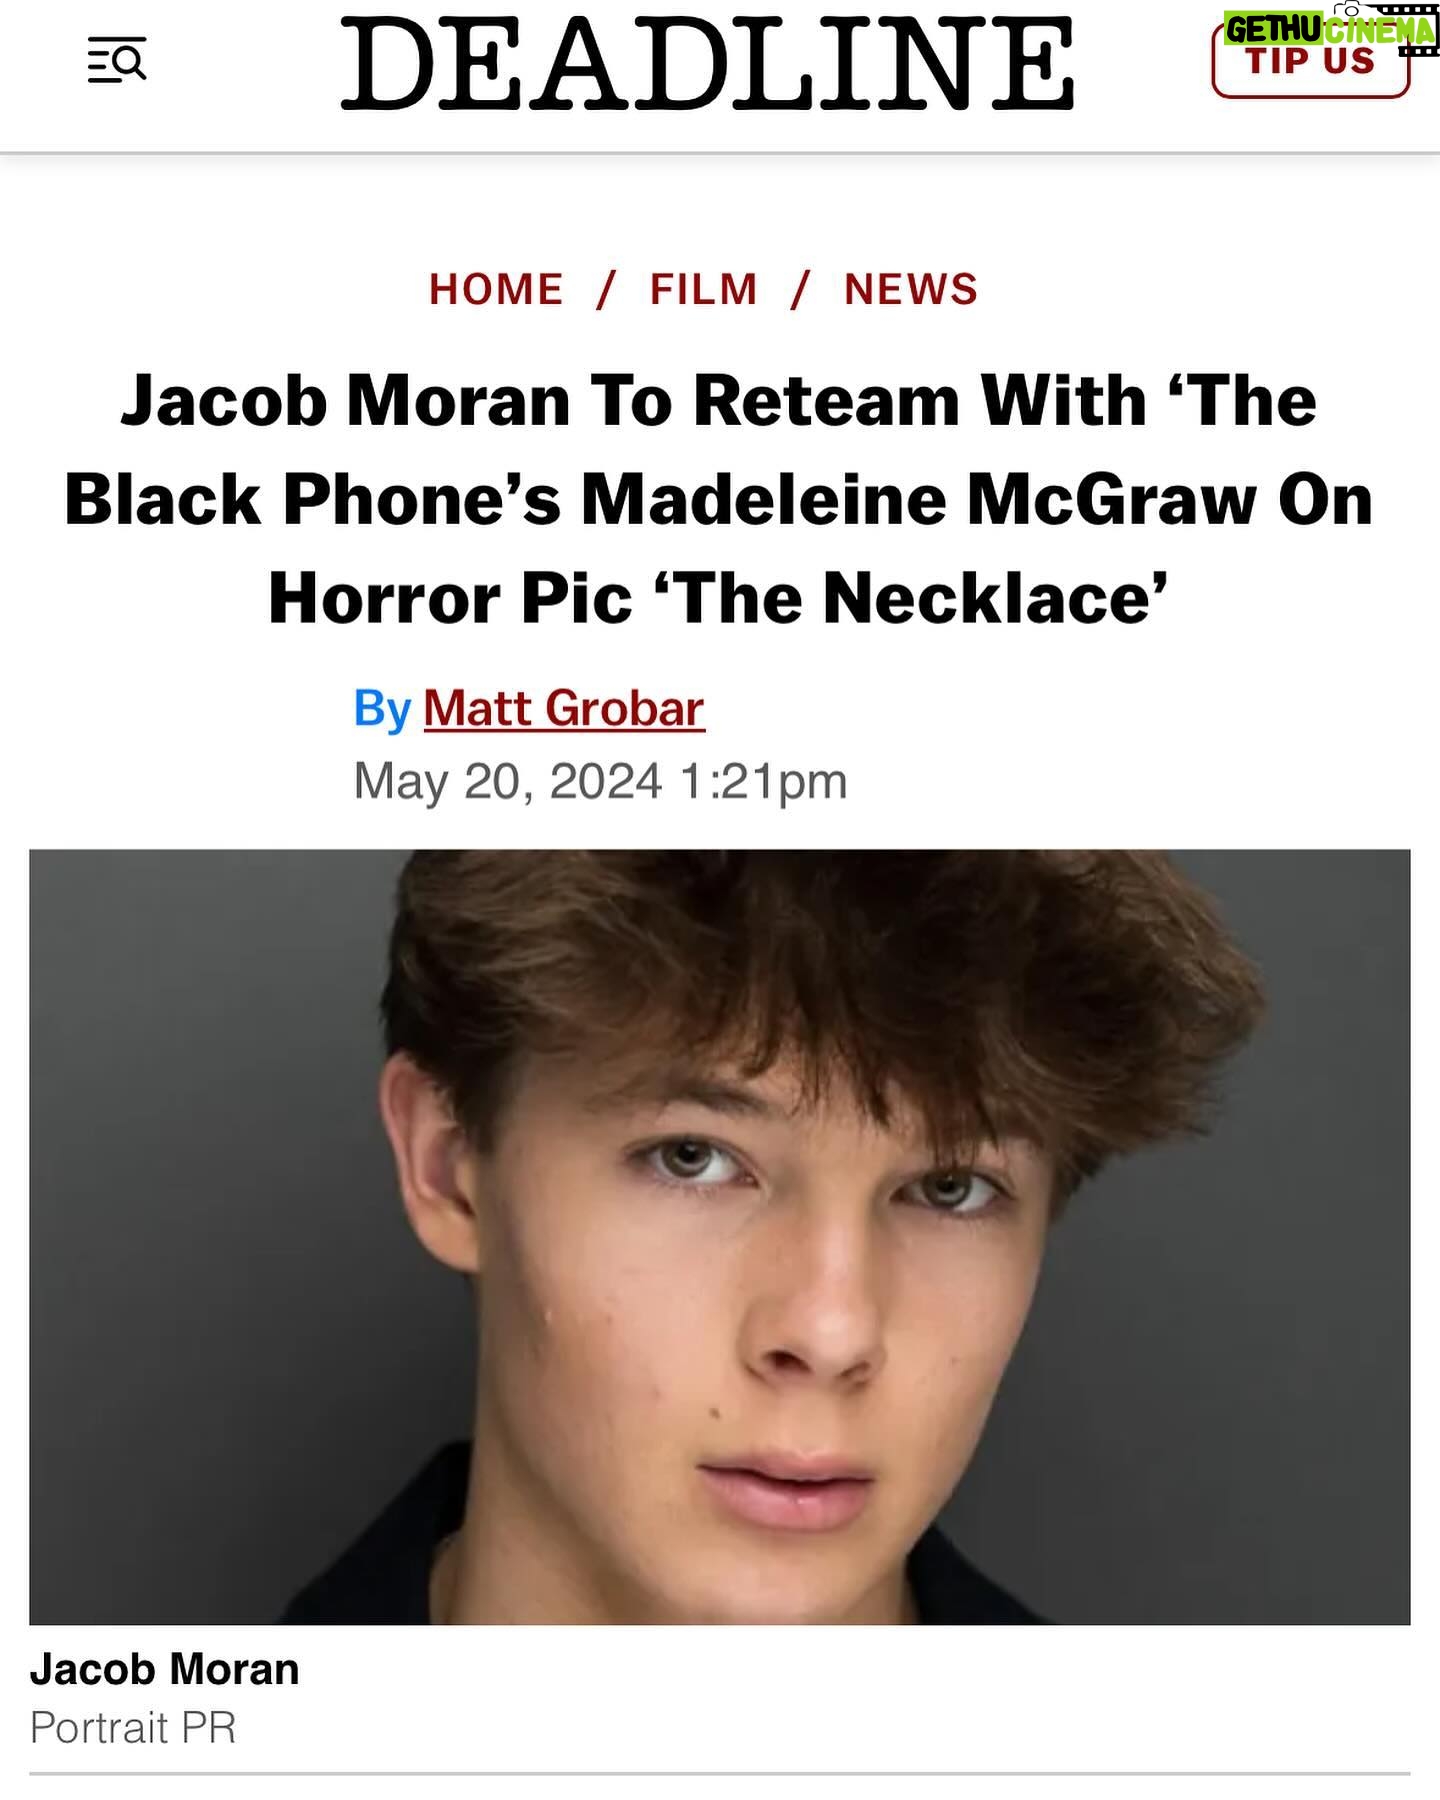Image resolution: width=1440 pixels, height=1800 pixels.
Task: Open author Matt Grobar's page
Action: point(564,709)
